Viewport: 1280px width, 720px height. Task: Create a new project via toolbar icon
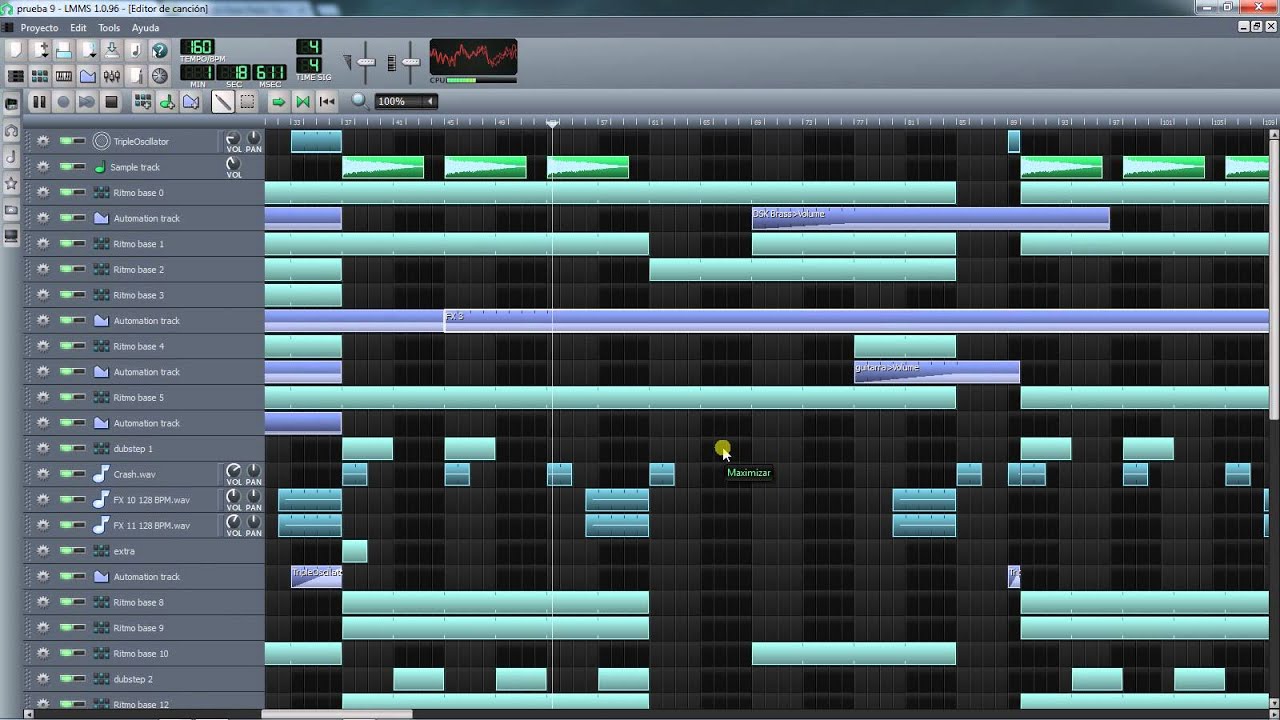[x=16, y=50]
